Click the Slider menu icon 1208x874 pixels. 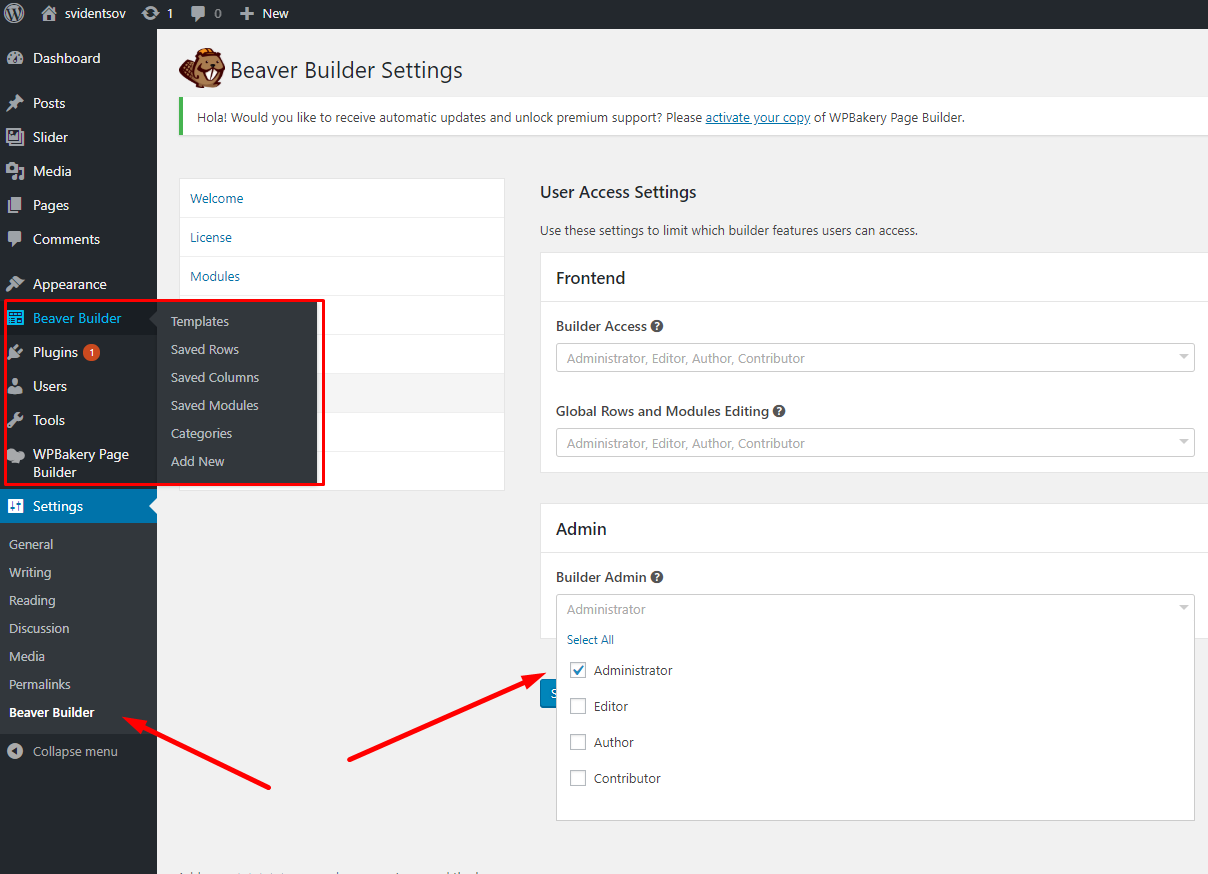[15, 137]
